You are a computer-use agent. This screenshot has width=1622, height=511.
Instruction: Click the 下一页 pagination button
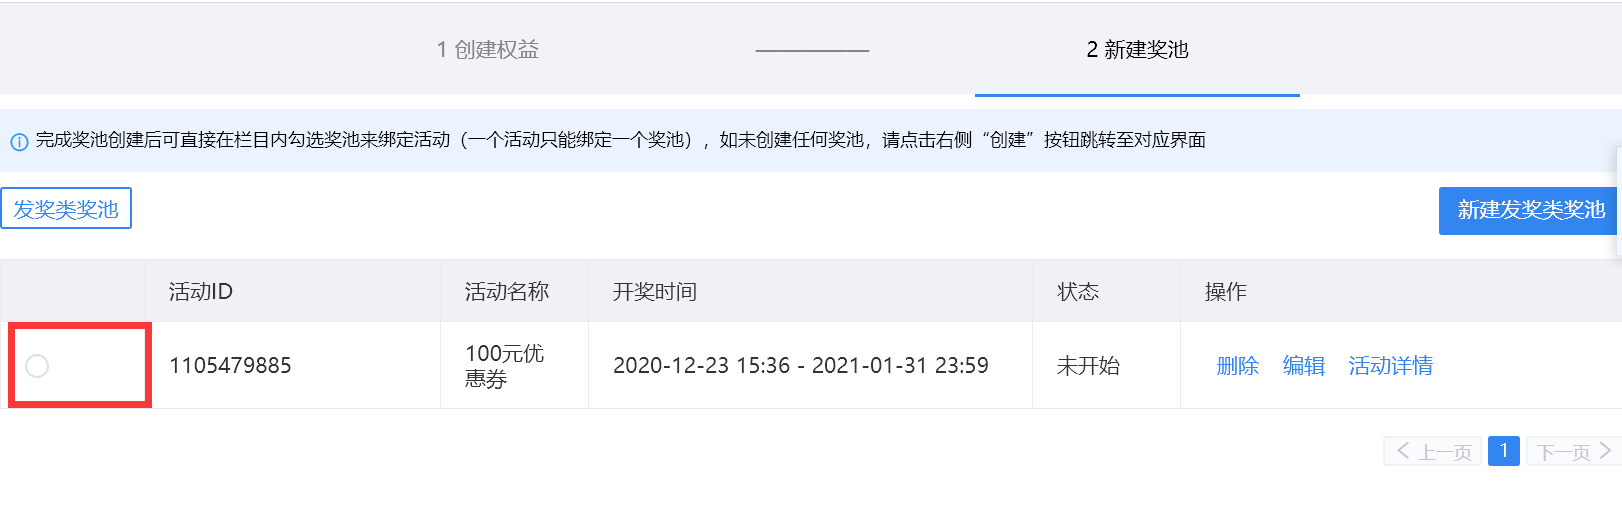pos(1574,451)
